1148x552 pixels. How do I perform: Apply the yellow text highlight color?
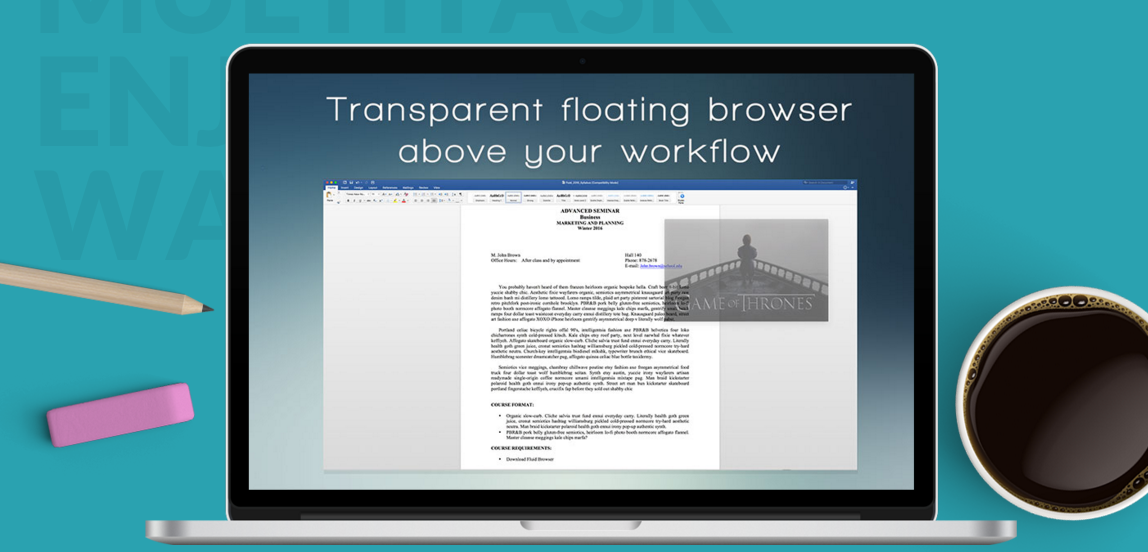[x=395, y=201]
